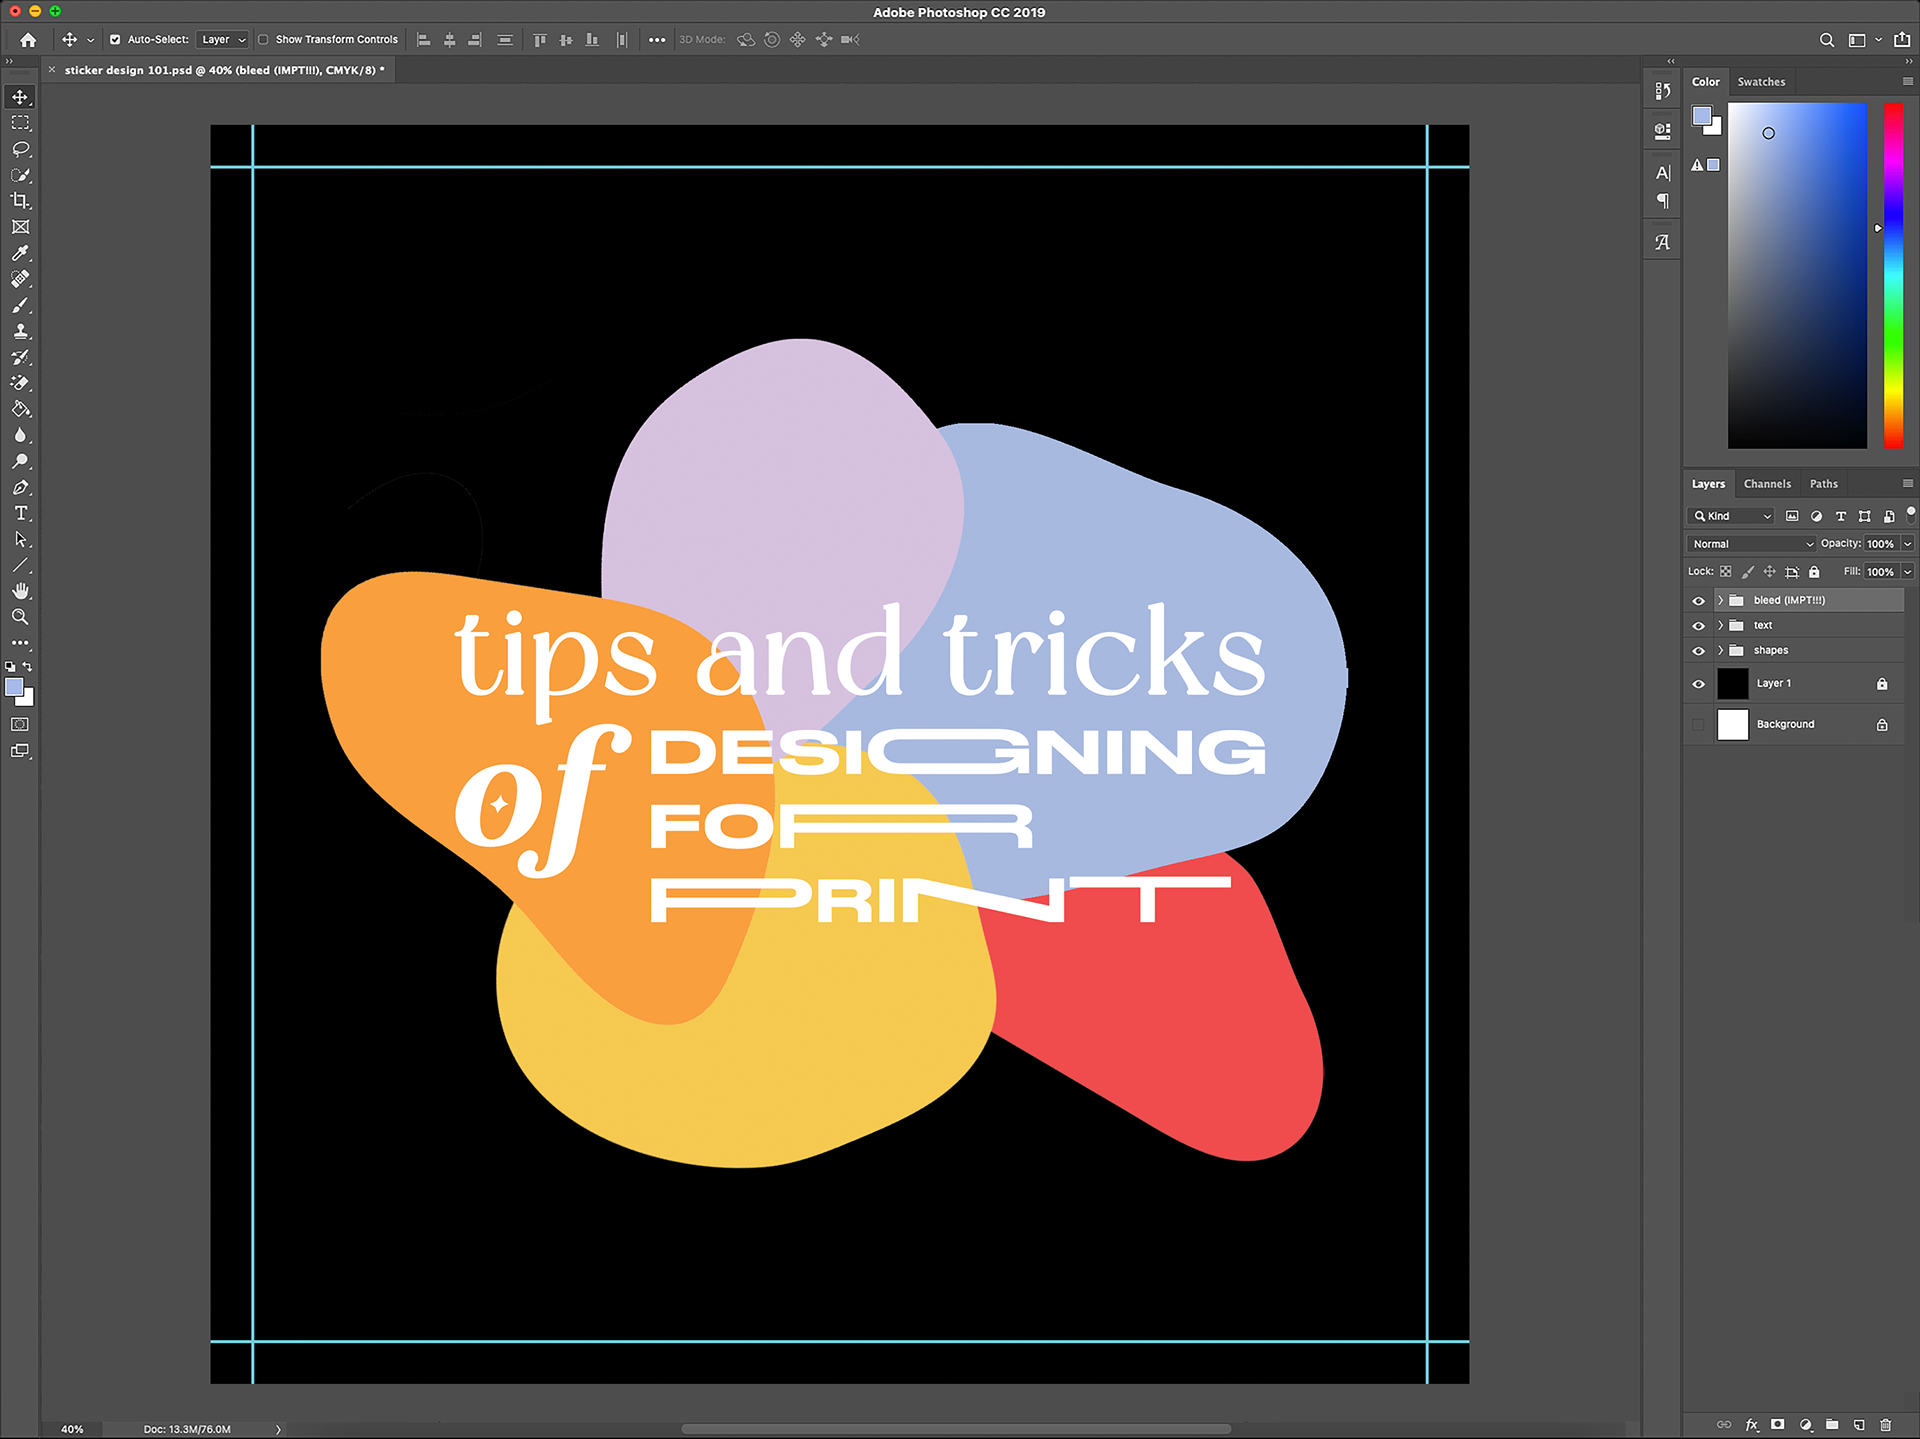Viewport: 1920px width, 1439px height.
Task: Select the Spot Healing Brush tool
Action: click(20, 279)
